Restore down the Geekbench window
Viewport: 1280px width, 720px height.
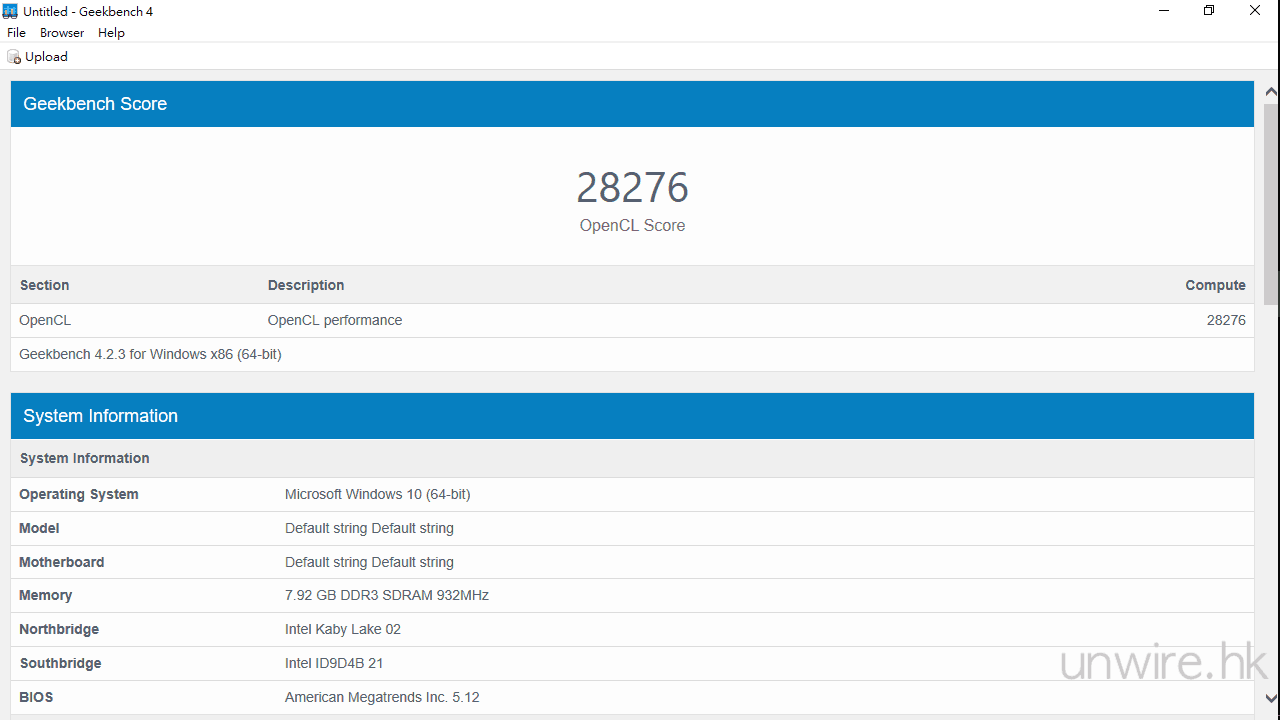pos(1209,11)
